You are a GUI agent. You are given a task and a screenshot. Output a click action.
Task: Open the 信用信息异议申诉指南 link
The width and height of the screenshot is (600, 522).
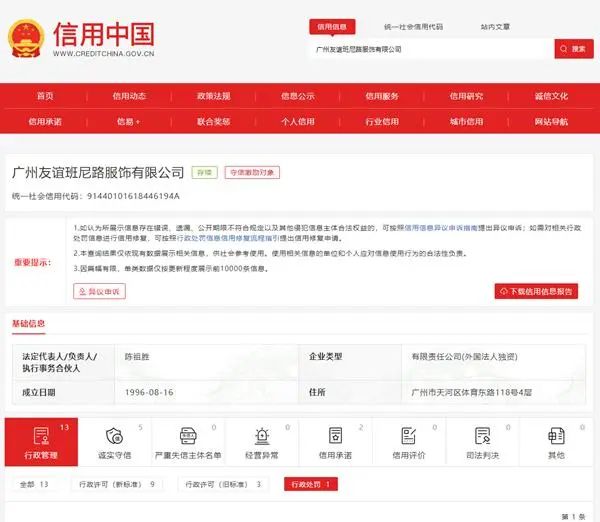coord(441,228)
